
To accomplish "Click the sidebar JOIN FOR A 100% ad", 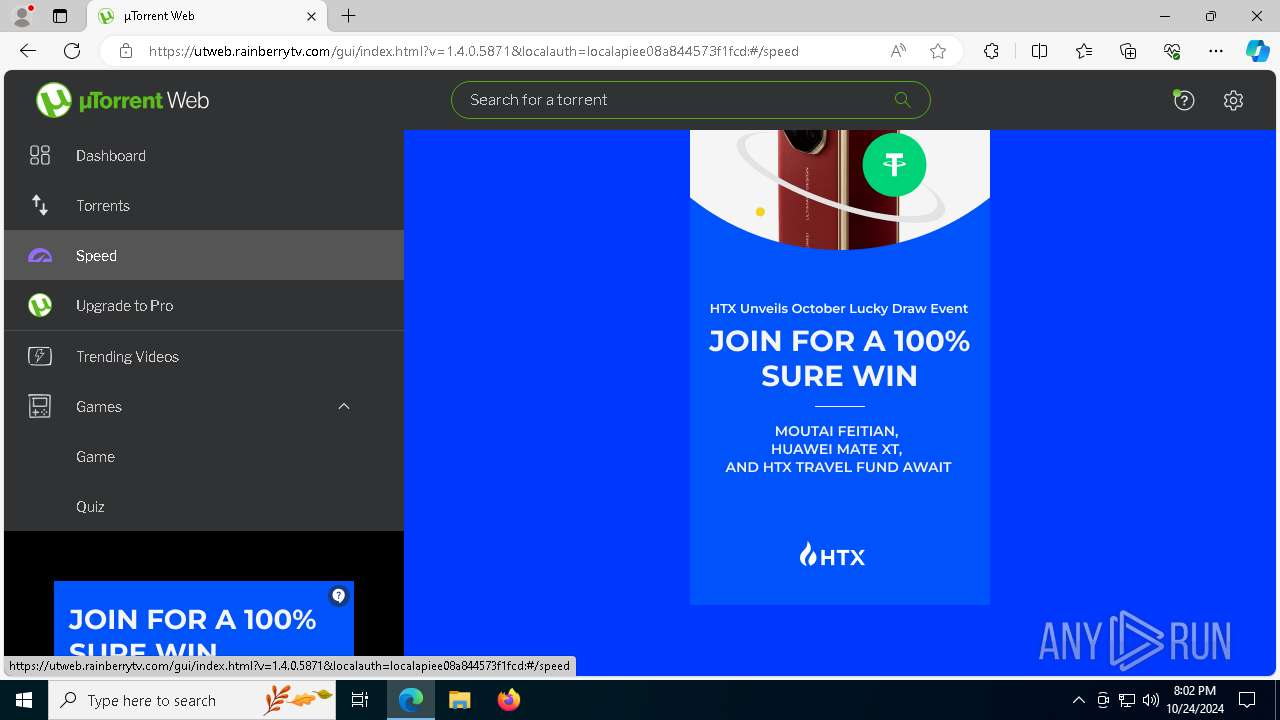I will pyautogui.click(x=204, y=619).
